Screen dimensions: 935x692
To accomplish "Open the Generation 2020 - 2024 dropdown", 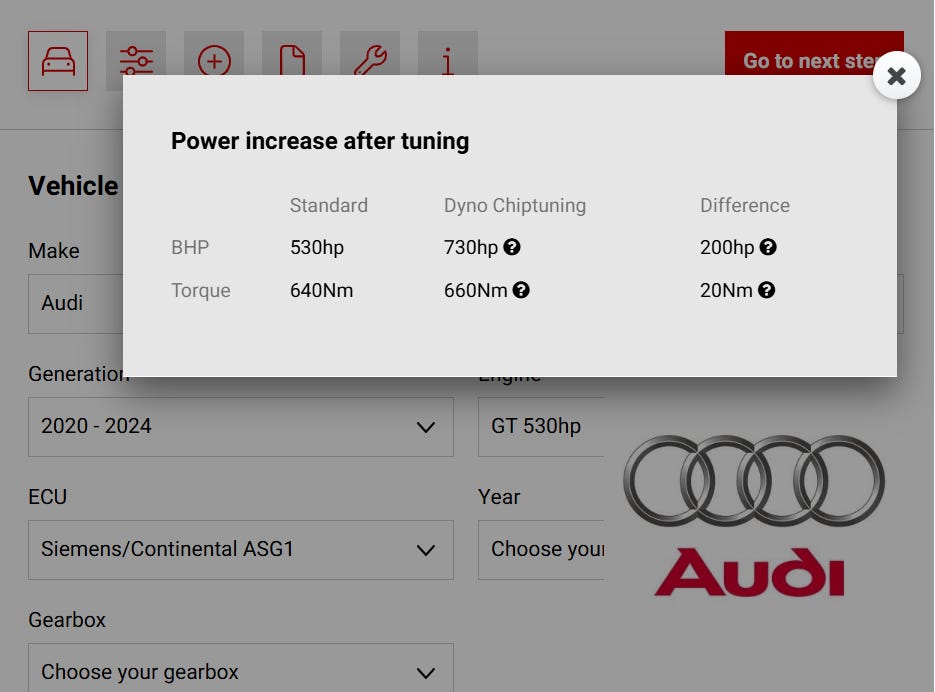I will [240, 427].
